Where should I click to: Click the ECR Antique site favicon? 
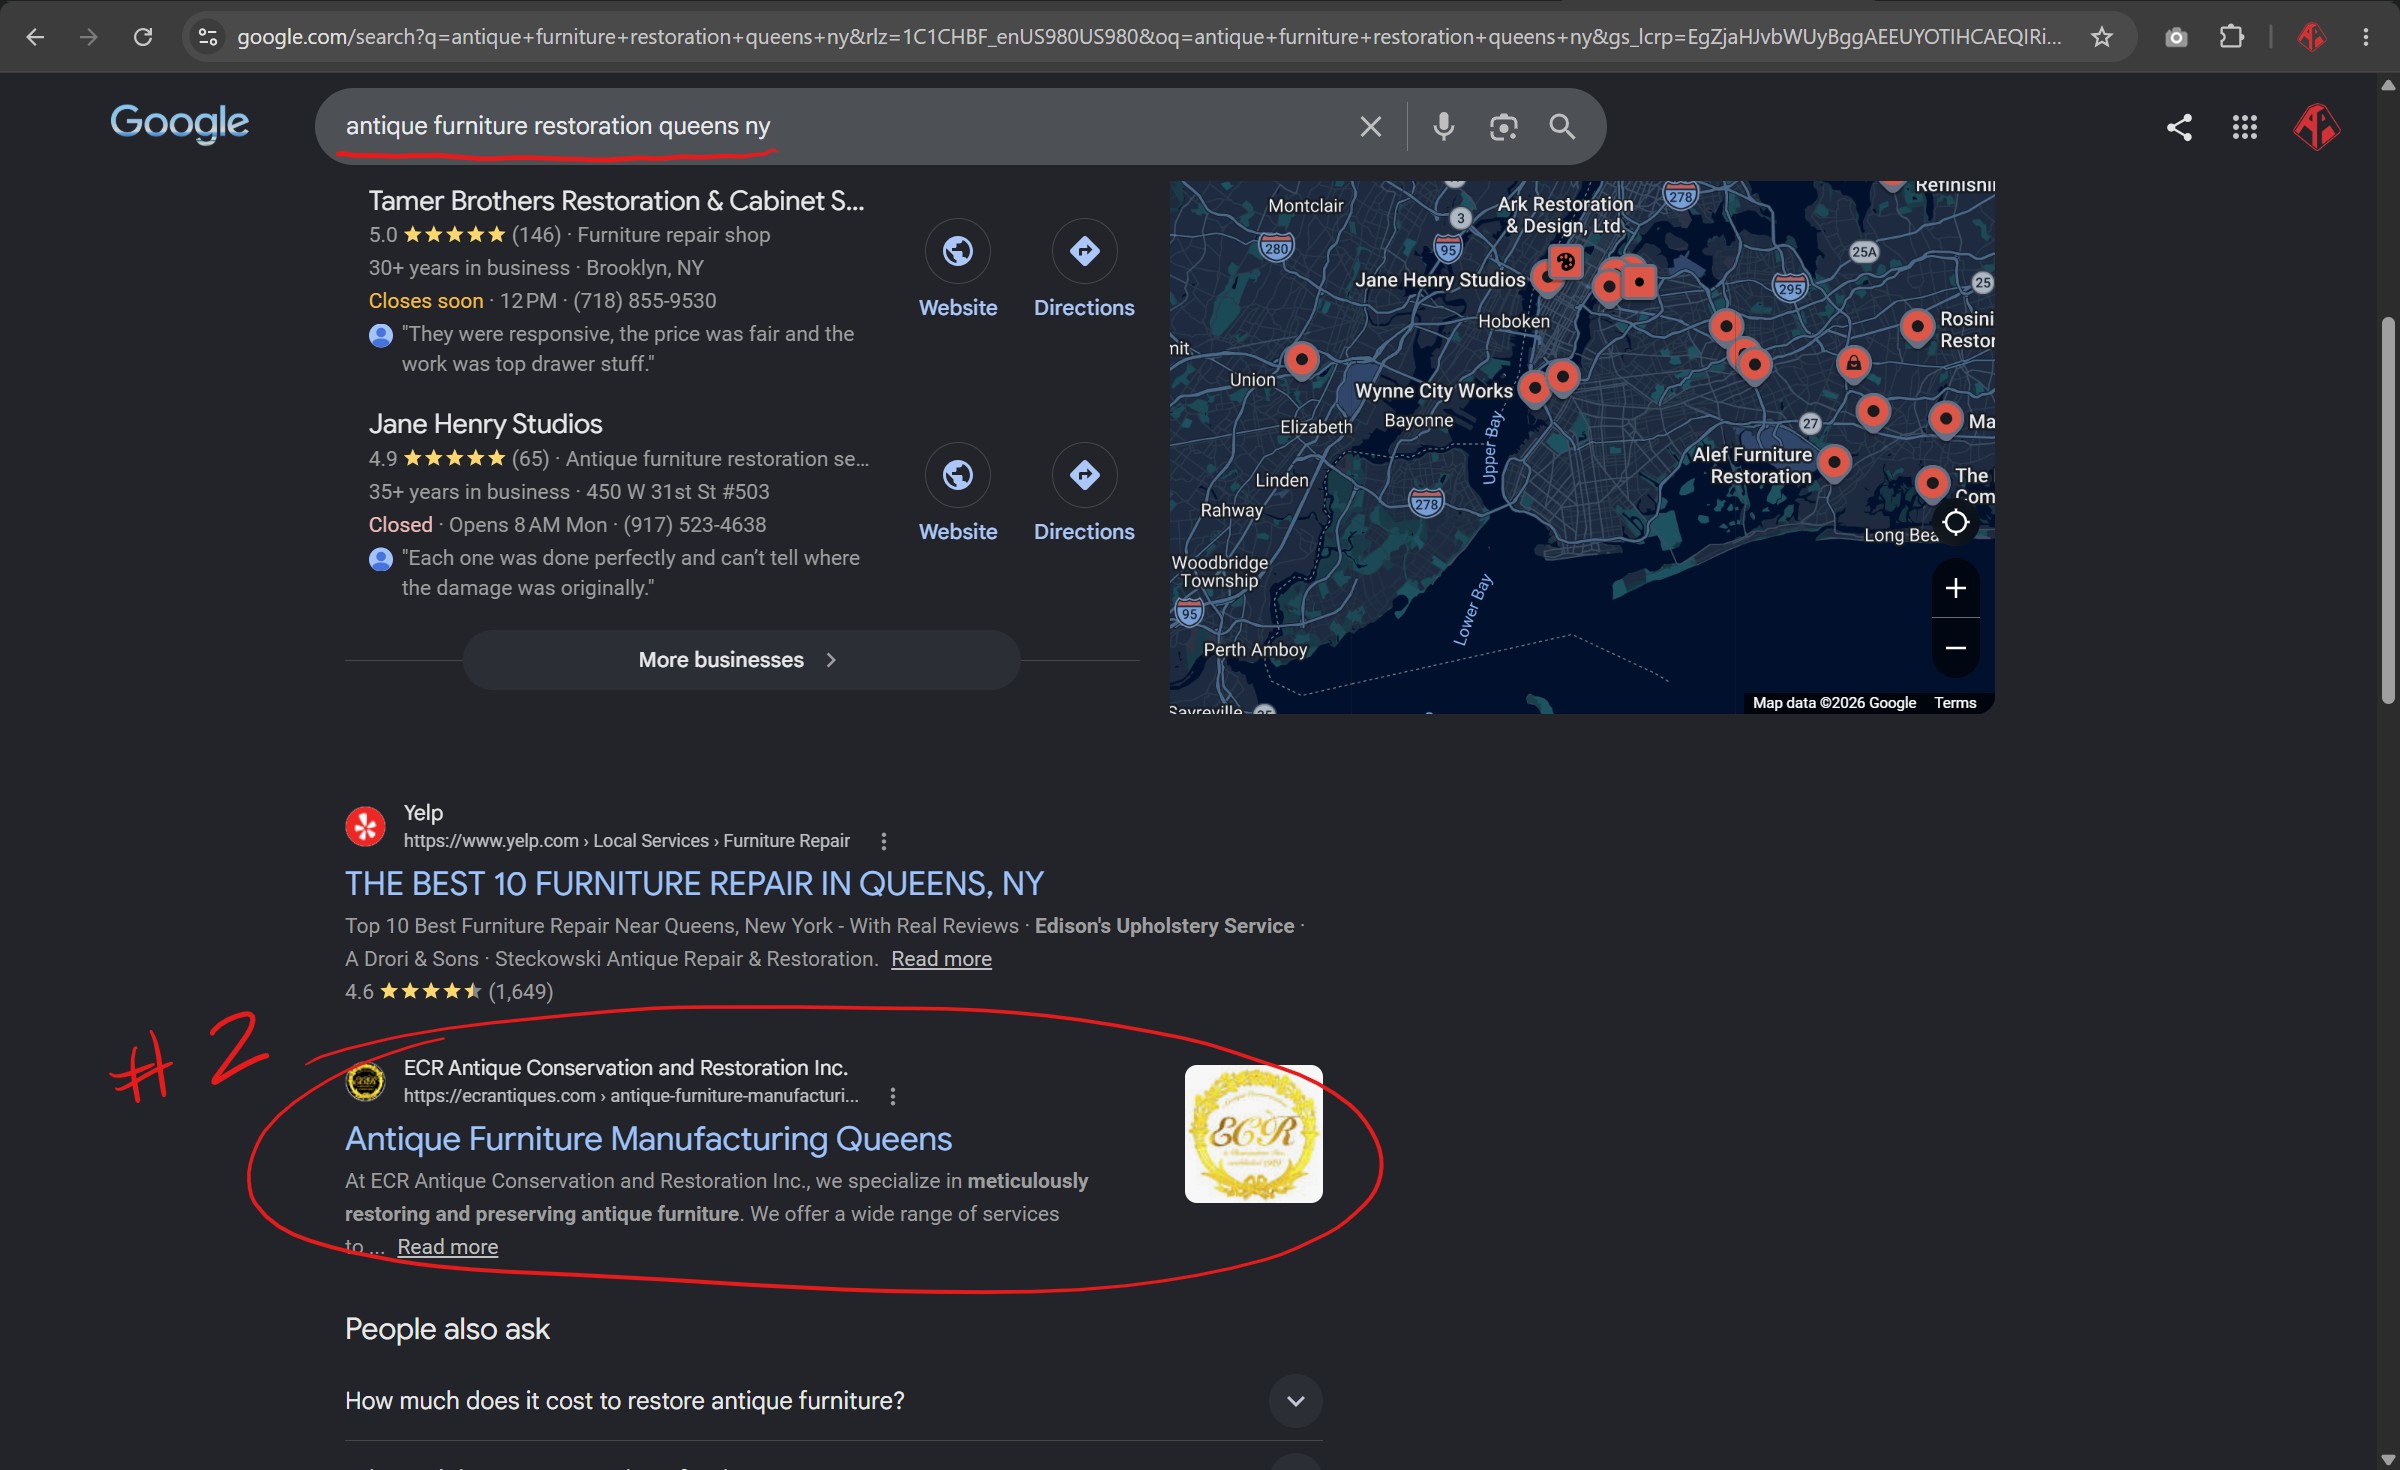(x=365, y=1081)
